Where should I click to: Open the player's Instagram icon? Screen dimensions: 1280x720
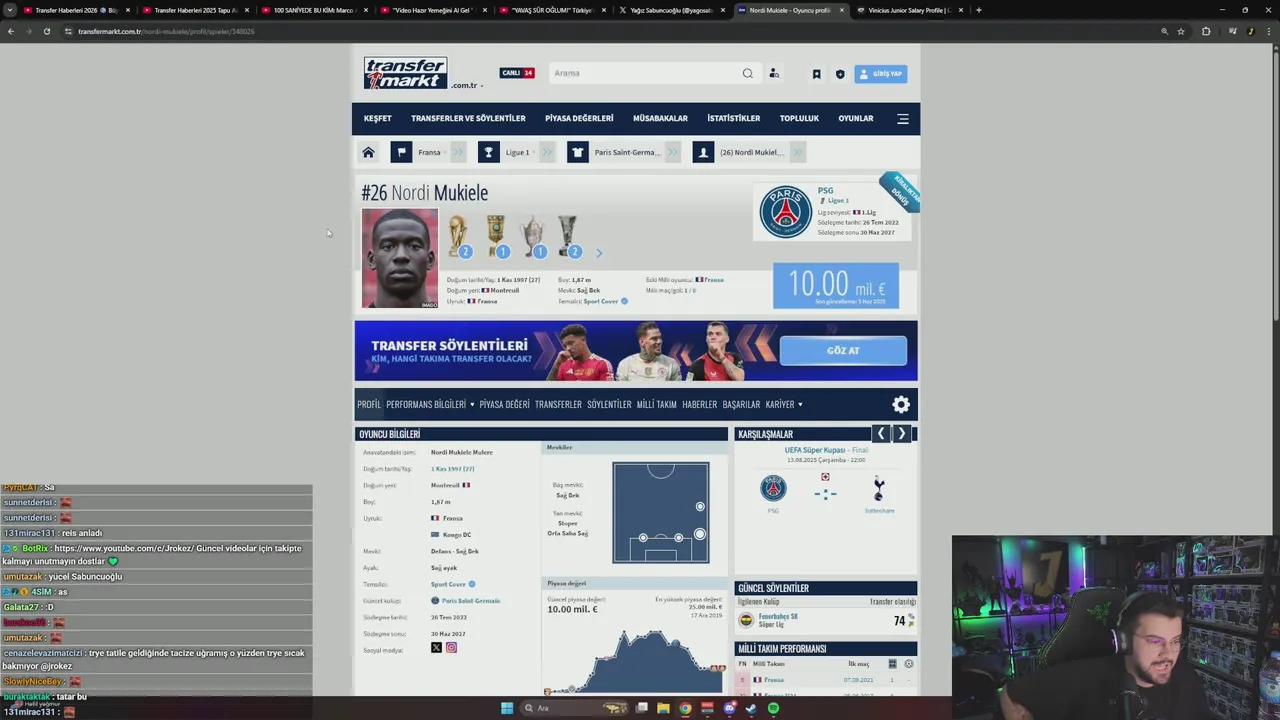[x=451, y=648]
